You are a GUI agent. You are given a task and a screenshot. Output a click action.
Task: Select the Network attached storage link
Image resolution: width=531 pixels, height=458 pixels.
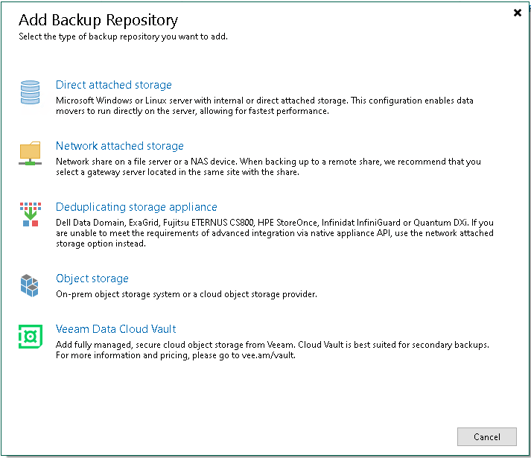[x=120, y=146]
